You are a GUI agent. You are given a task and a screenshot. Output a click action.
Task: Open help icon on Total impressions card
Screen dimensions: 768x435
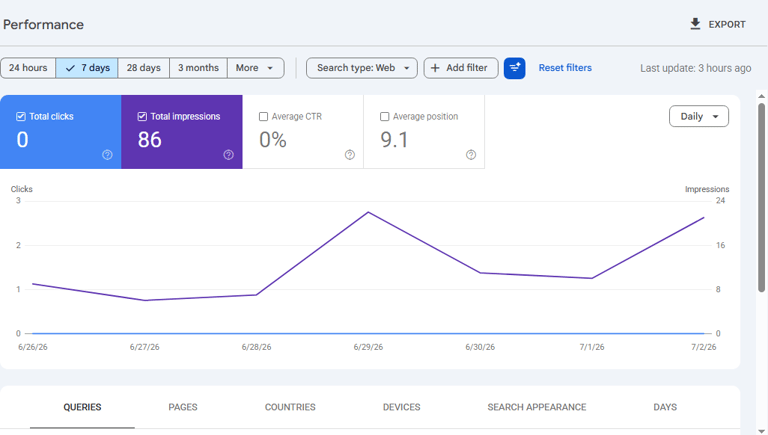(x=228, y=155)
